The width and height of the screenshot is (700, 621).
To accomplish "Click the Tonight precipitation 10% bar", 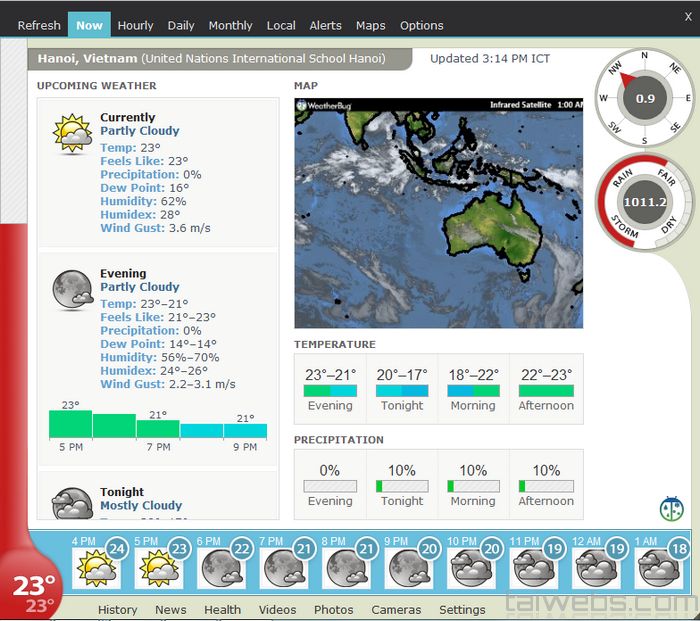I will 402,486.
